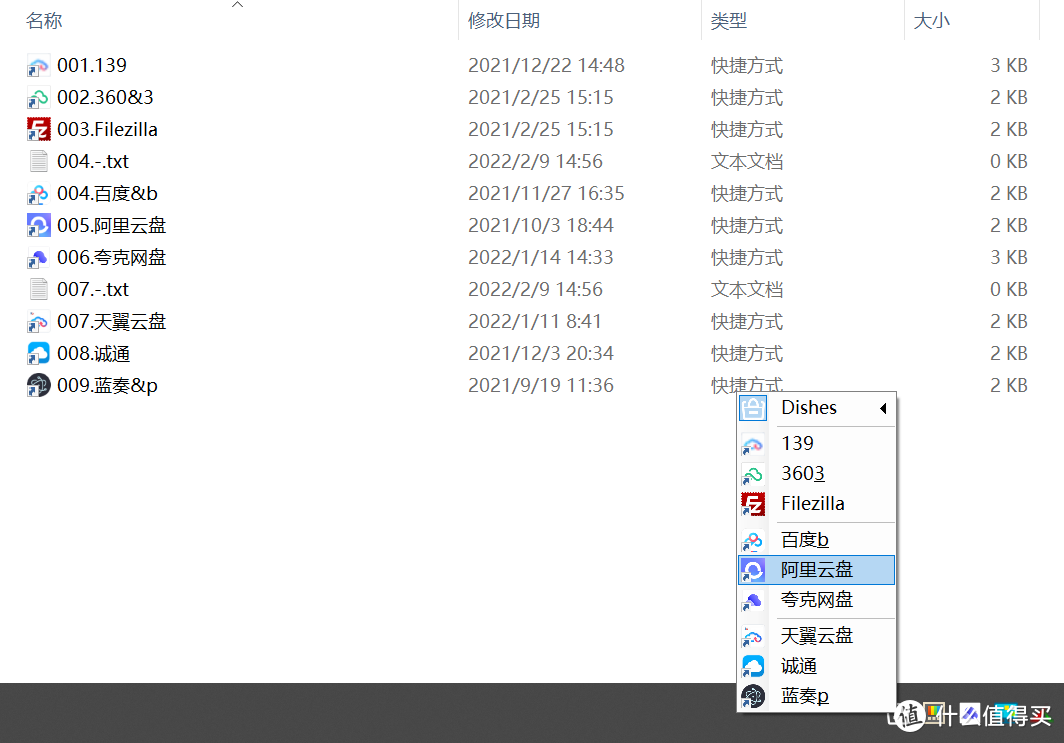Click the Filezilla icon in popup menu
1064x743 pixels.
point(753,504)
